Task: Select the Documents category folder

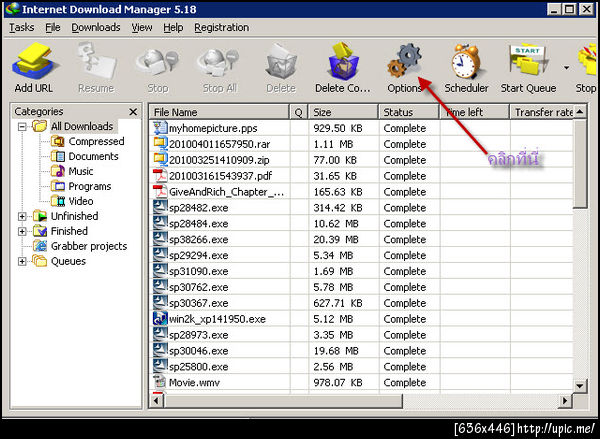Action: coord(85,156)
